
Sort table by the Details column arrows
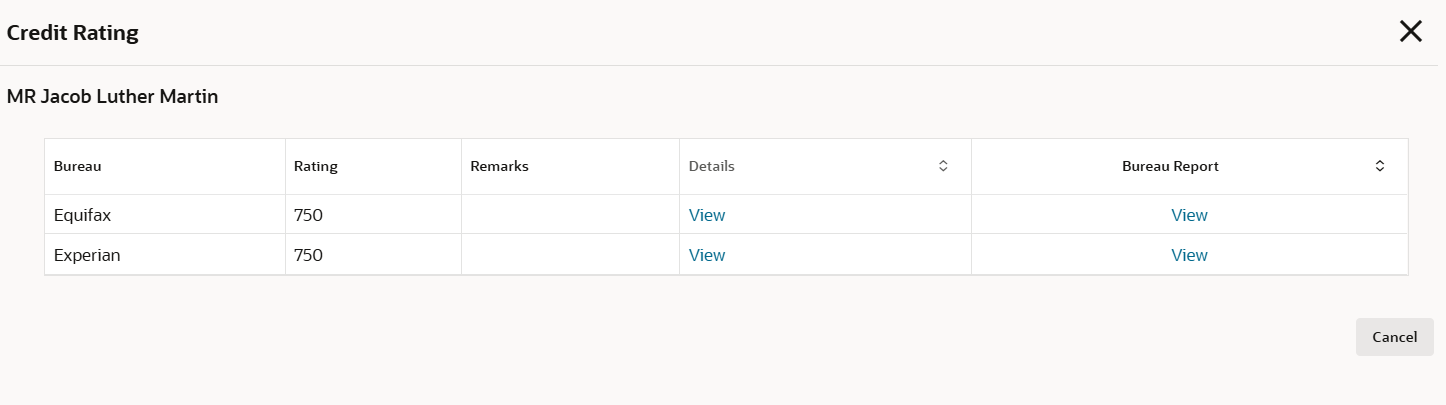tap(942, 166)
